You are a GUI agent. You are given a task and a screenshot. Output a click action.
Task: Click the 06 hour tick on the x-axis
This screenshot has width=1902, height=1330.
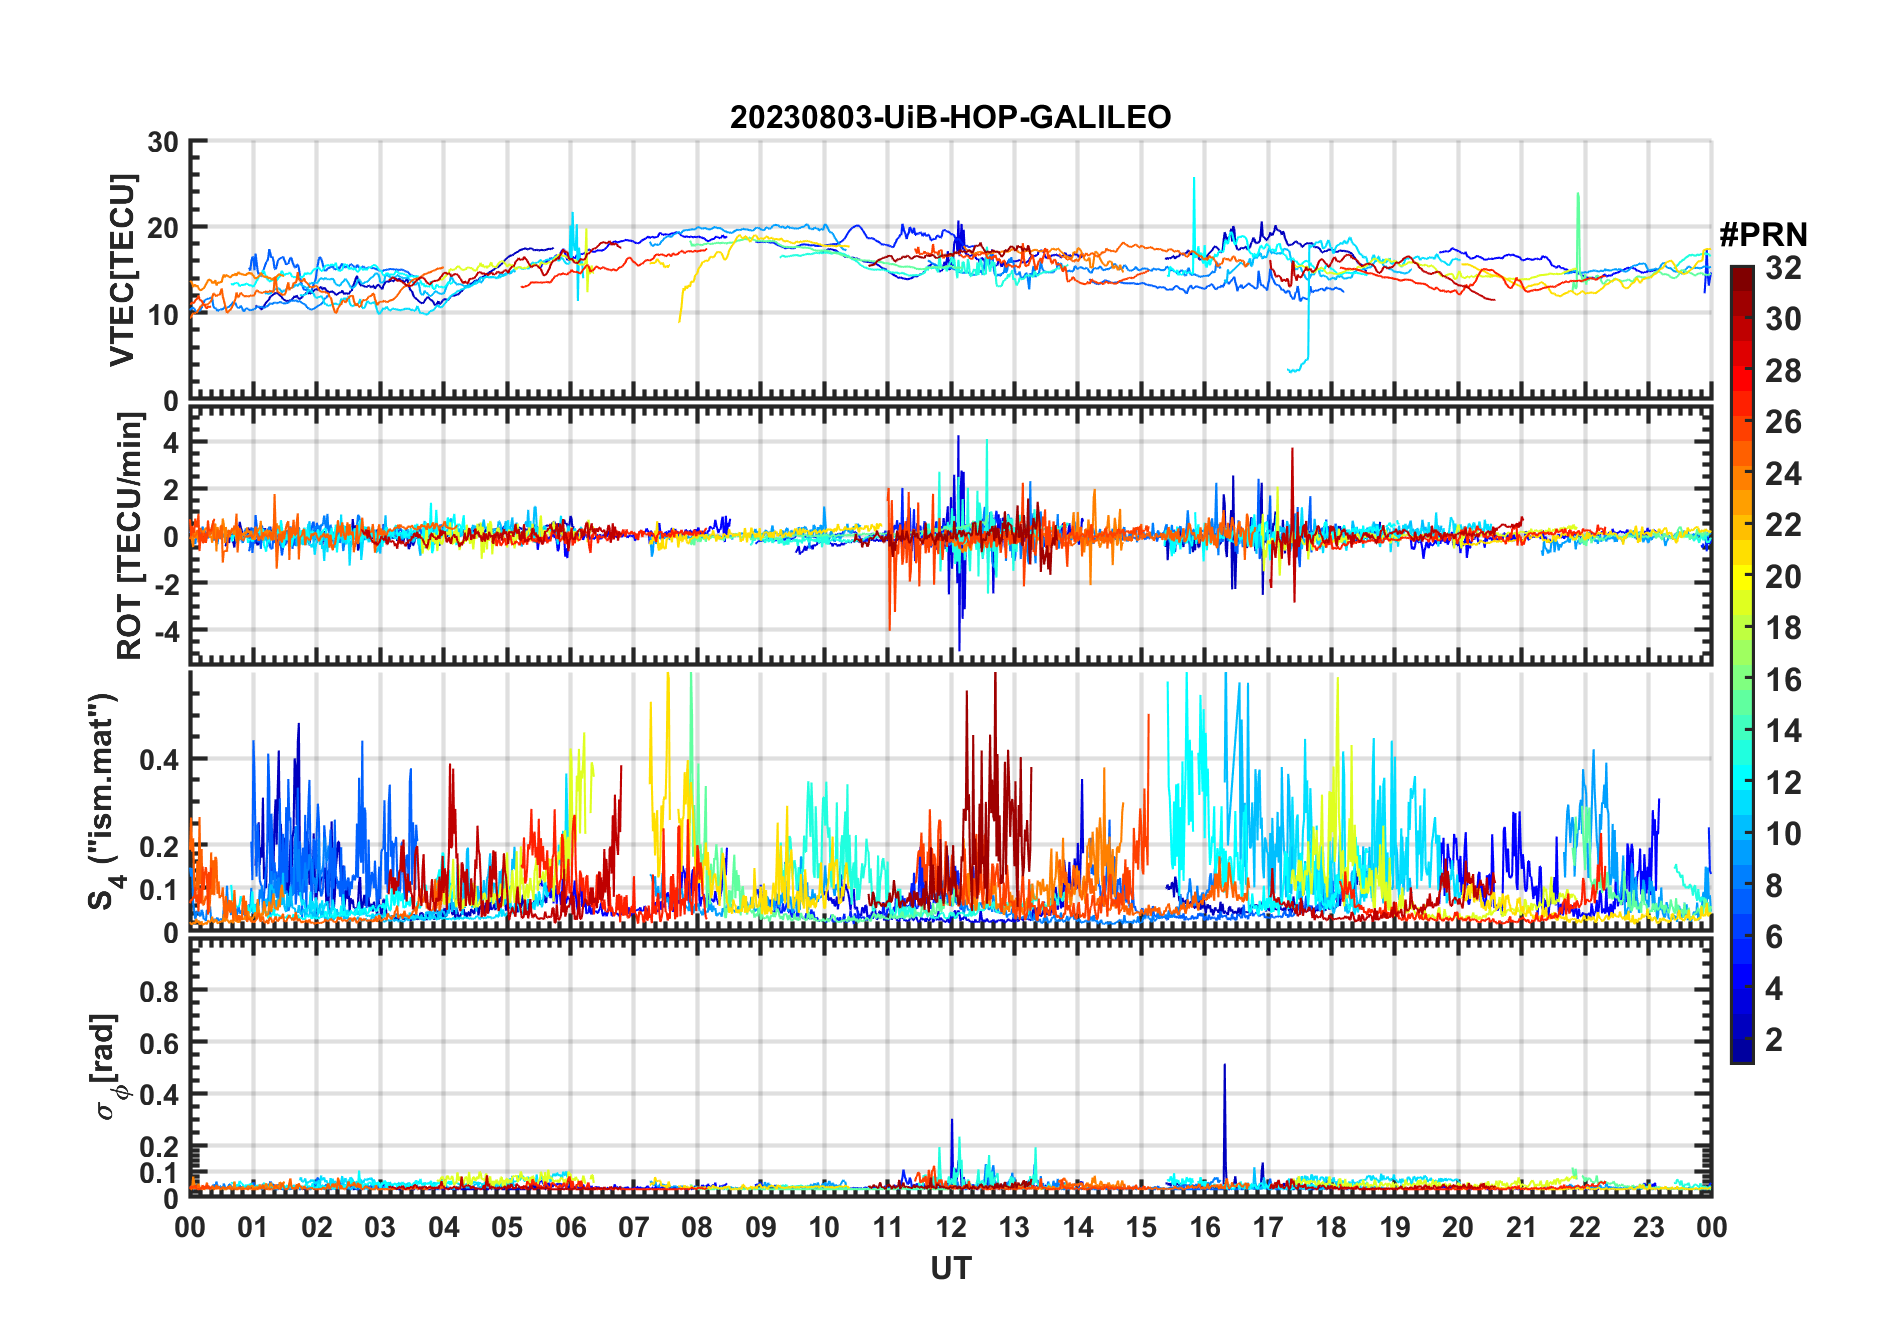pyautogui.click(x=570, y=1227)
